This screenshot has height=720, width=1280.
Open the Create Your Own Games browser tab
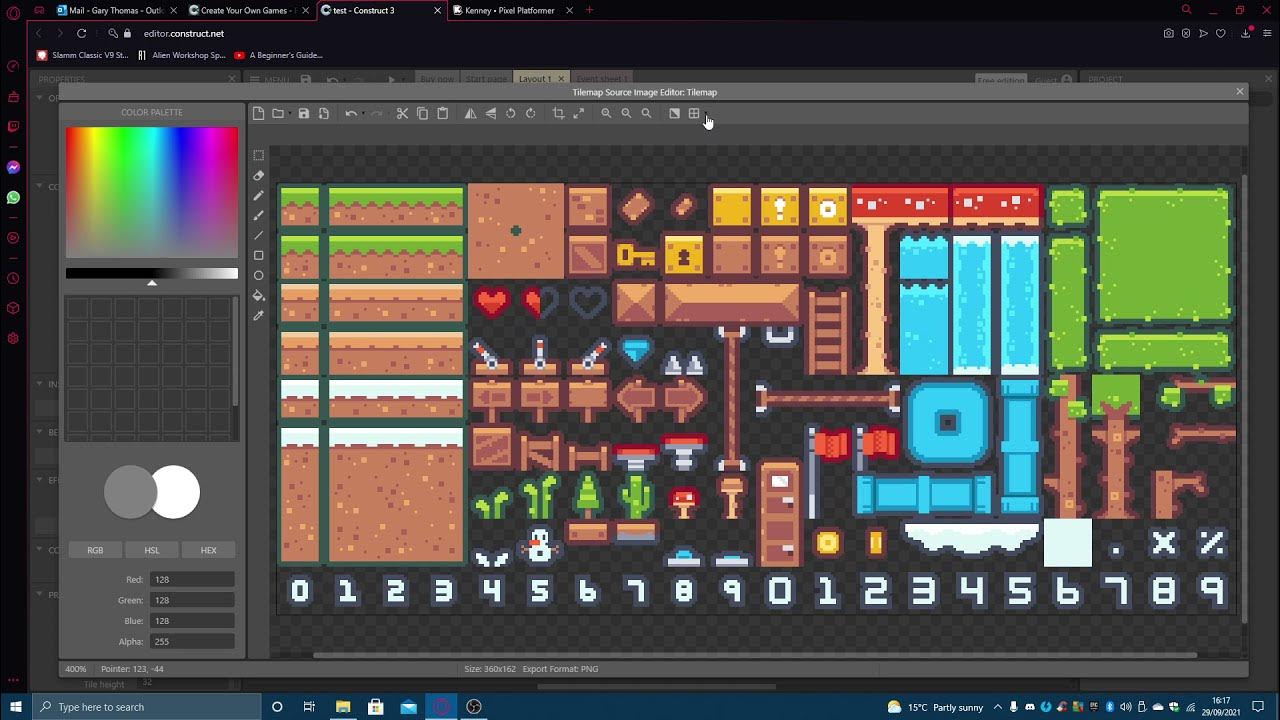pos(250,10)
